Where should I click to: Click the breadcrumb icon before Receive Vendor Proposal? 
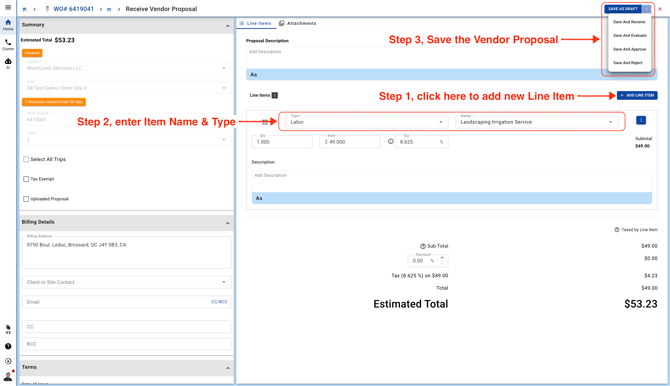point(109,9)
